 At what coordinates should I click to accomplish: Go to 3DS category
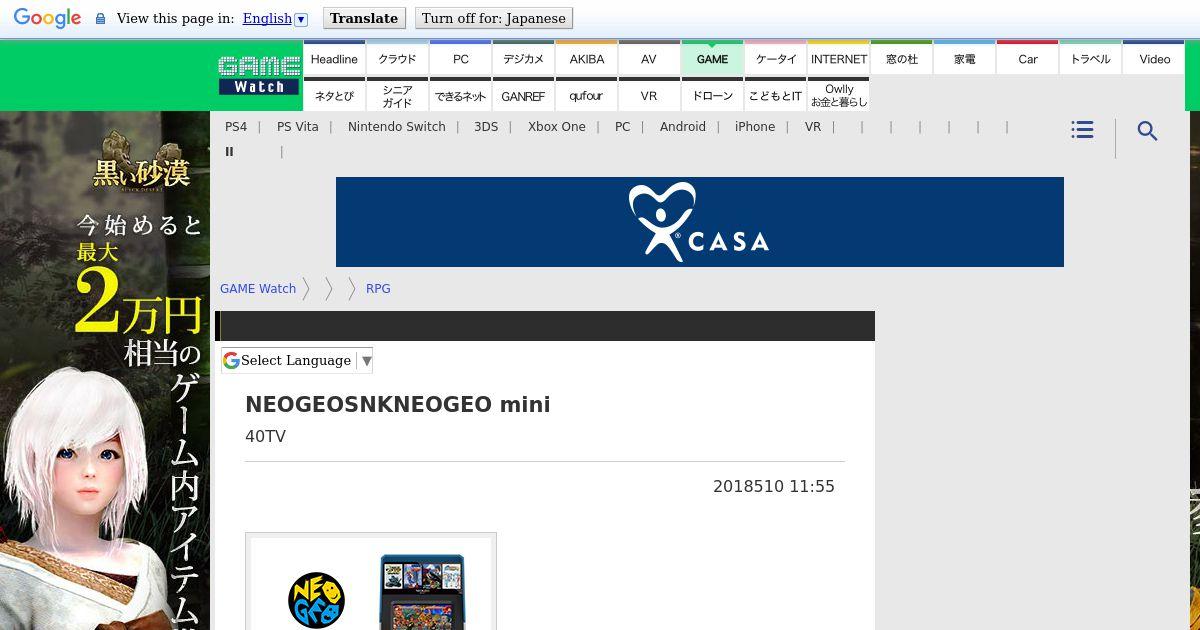(486, 127)
